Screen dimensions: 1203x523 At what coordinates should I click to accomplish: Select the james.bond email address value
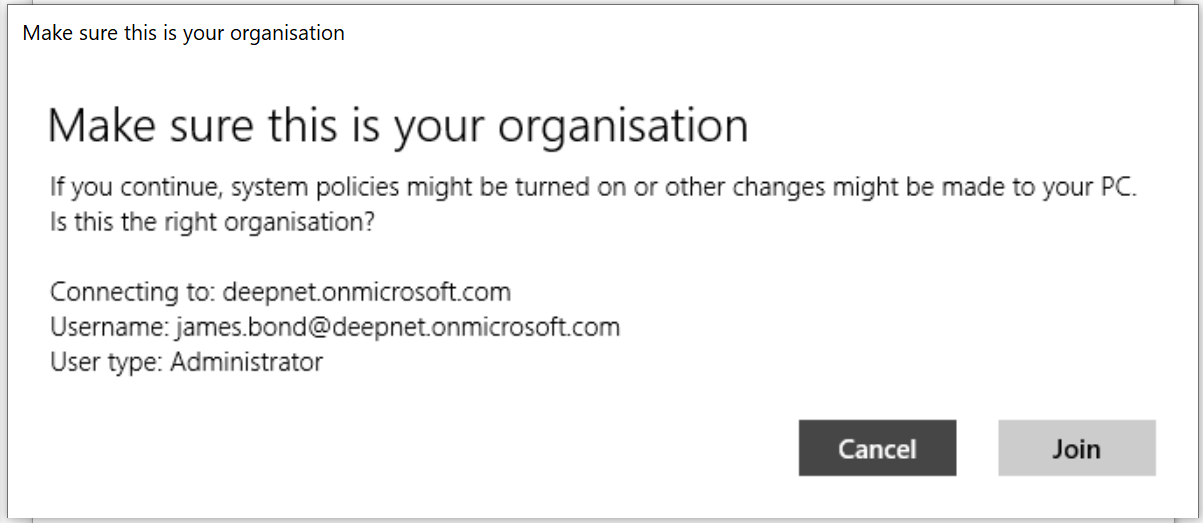pyautogui.click(x=397, y=327)
